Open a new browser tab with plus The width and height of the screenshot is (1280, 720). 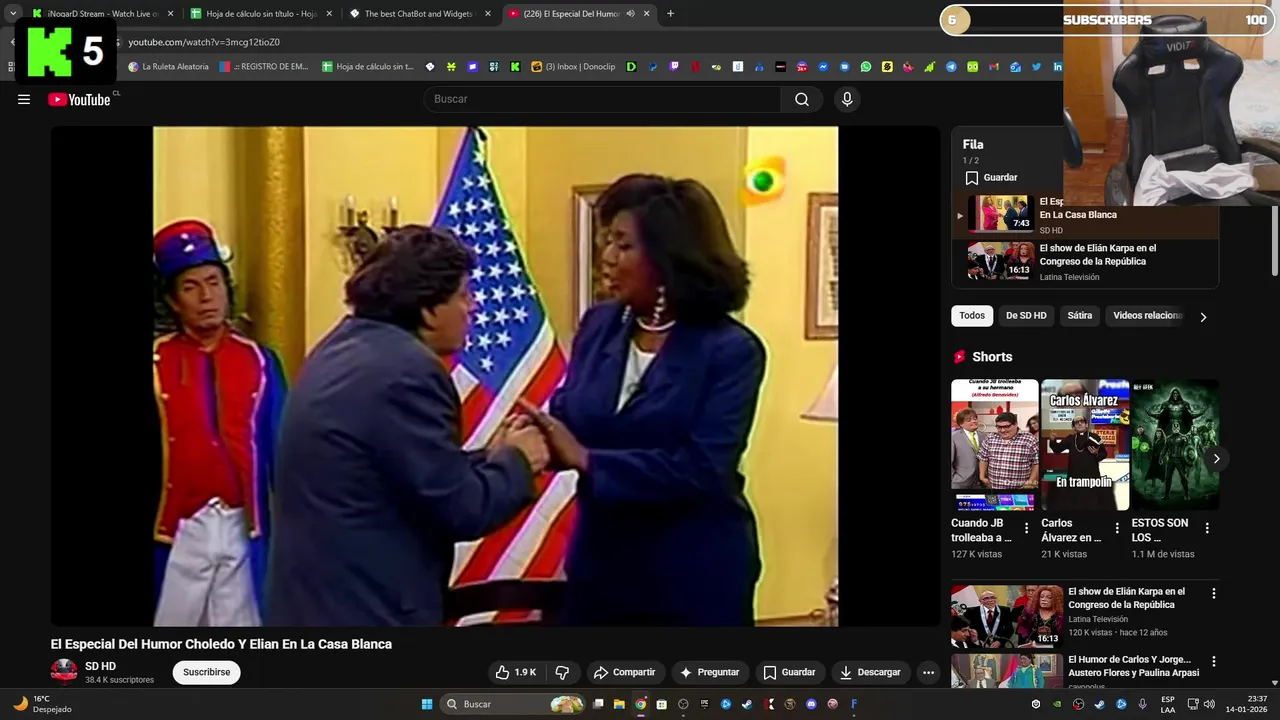click(670, 14)
